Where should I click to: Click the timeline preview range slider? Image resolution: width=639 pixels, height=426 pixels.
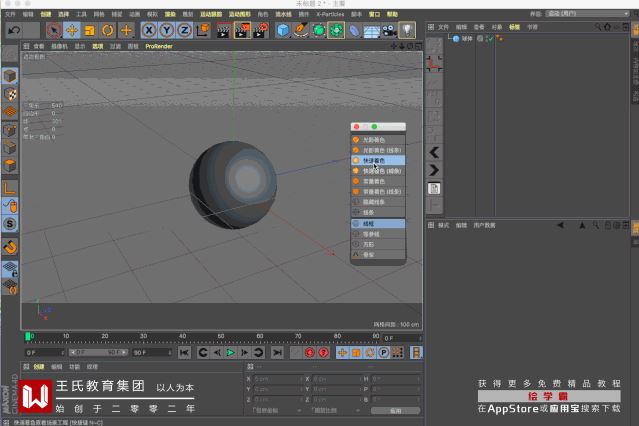[98, 352]
